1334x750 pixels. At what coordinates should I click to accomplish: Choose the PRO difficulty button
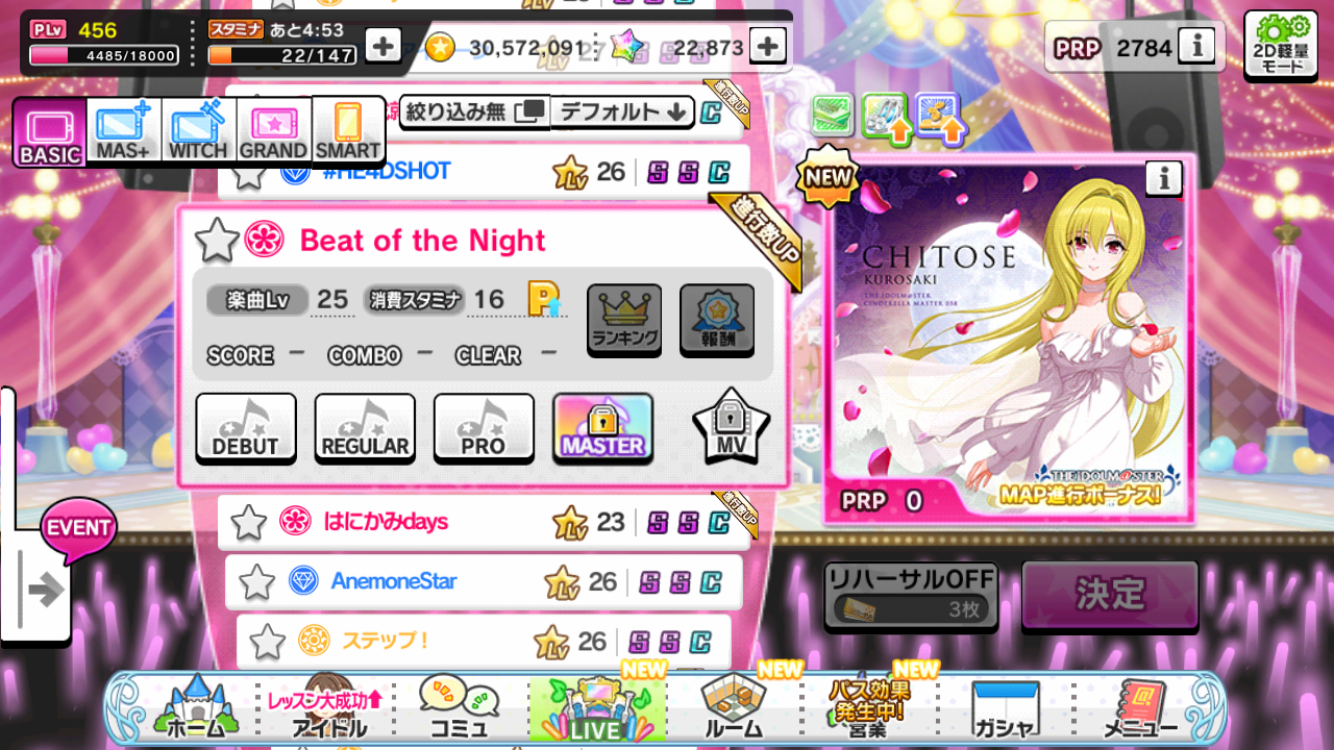click(483, 428)
